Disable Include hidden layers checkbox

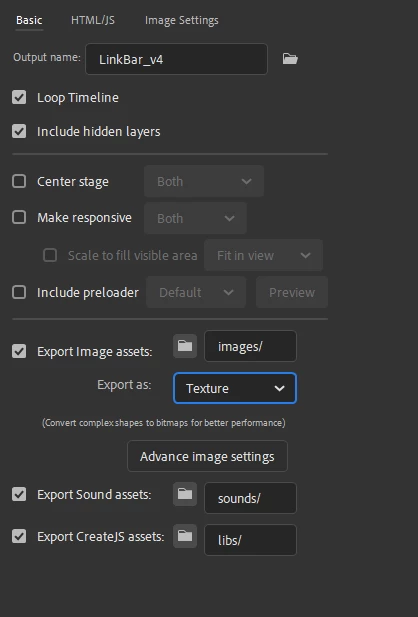[x=19, y=131]
